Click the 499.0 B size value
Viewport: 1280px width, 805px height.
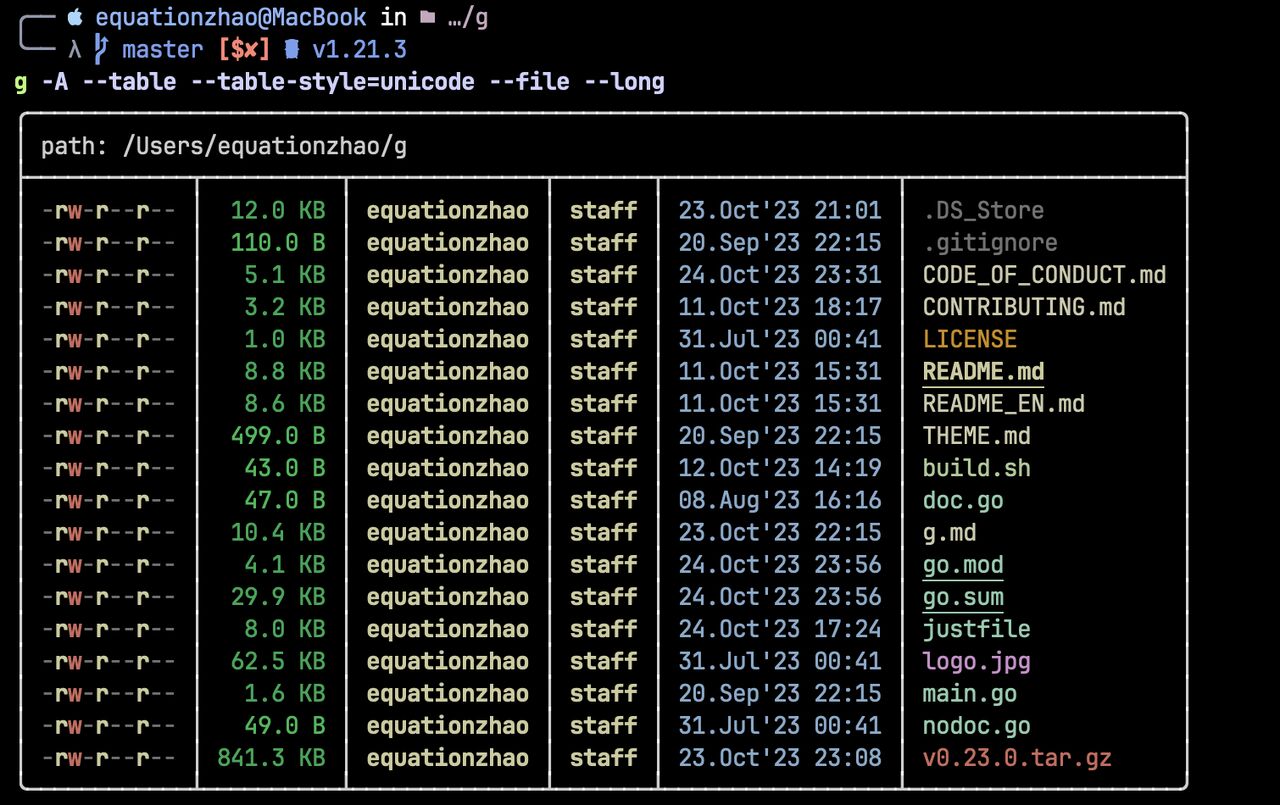278,436
